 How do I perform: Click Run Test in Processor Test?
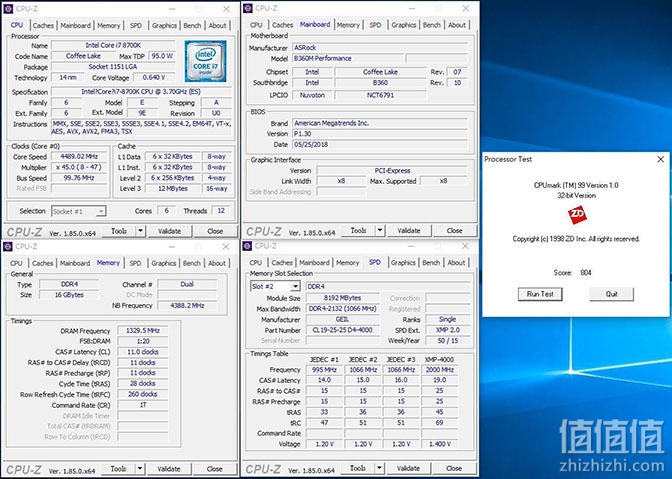(540, 294)
